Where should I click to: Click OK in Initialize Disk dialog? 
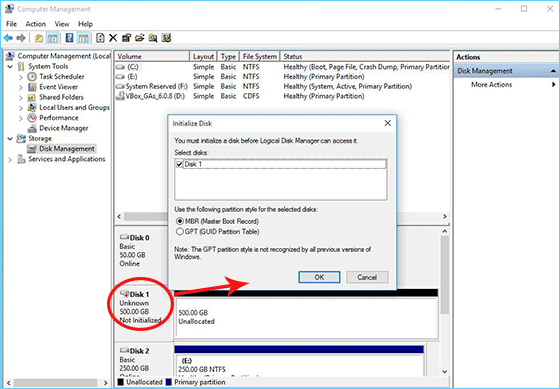(x=319, y=277)
